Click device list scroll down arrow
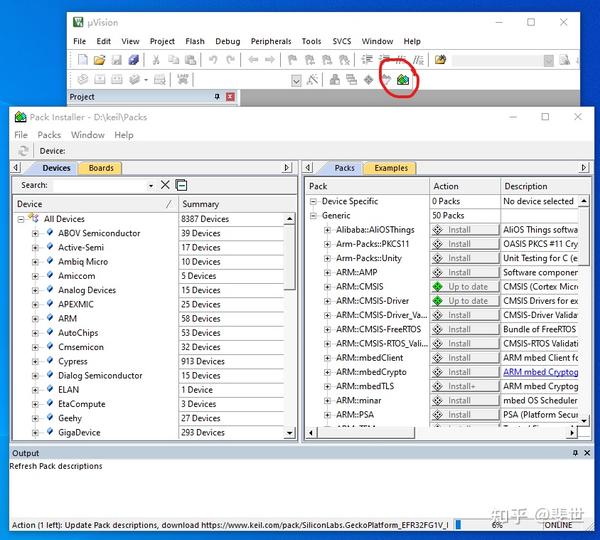This screenshot has height=540, width=600. (290, 433)
